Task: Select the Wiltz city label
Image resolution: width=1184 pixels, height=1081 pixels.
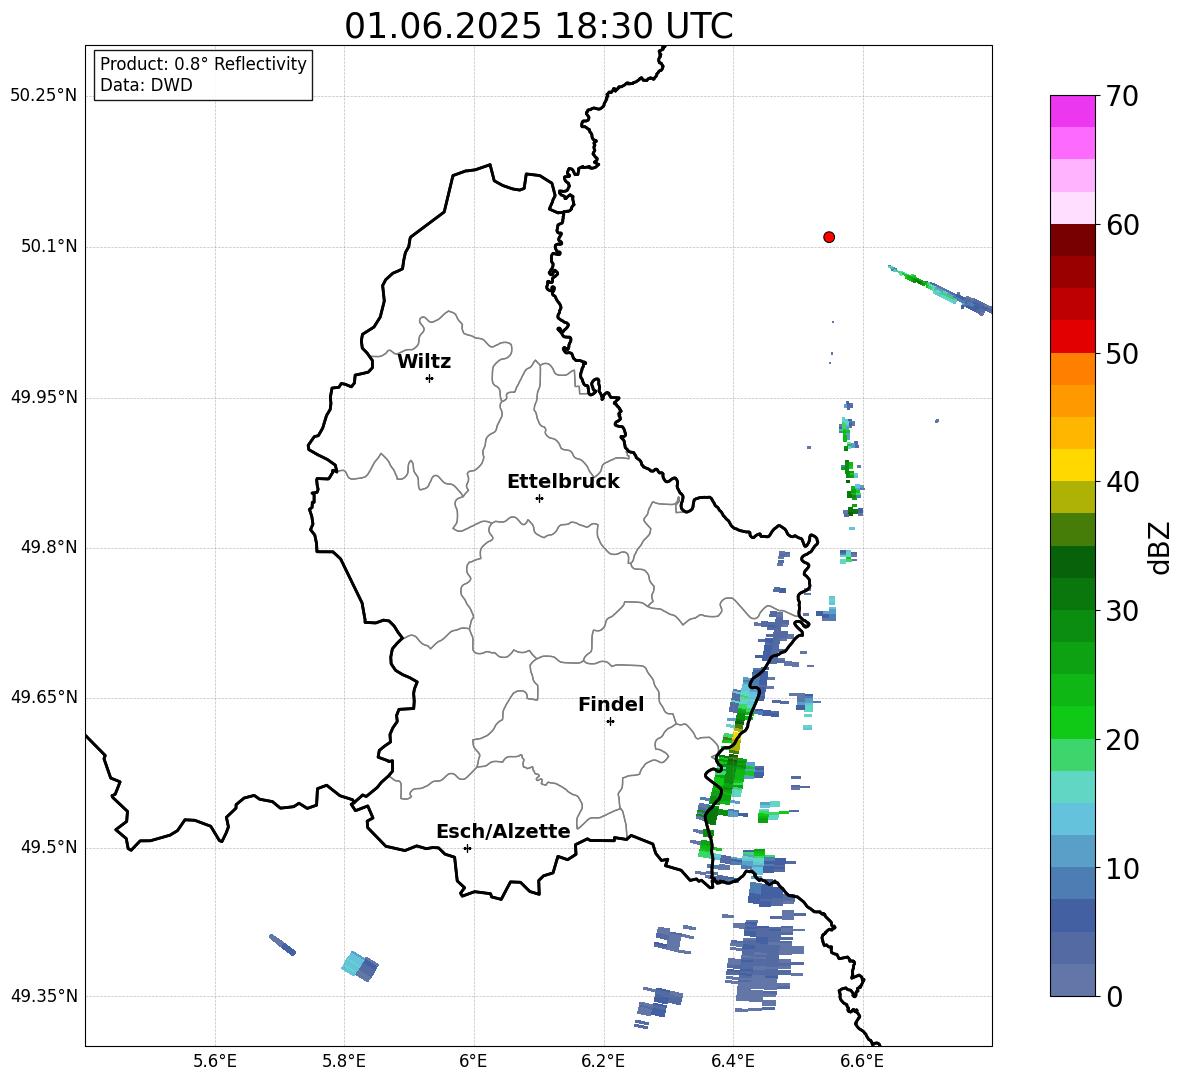Action: [x=424, y=362]
